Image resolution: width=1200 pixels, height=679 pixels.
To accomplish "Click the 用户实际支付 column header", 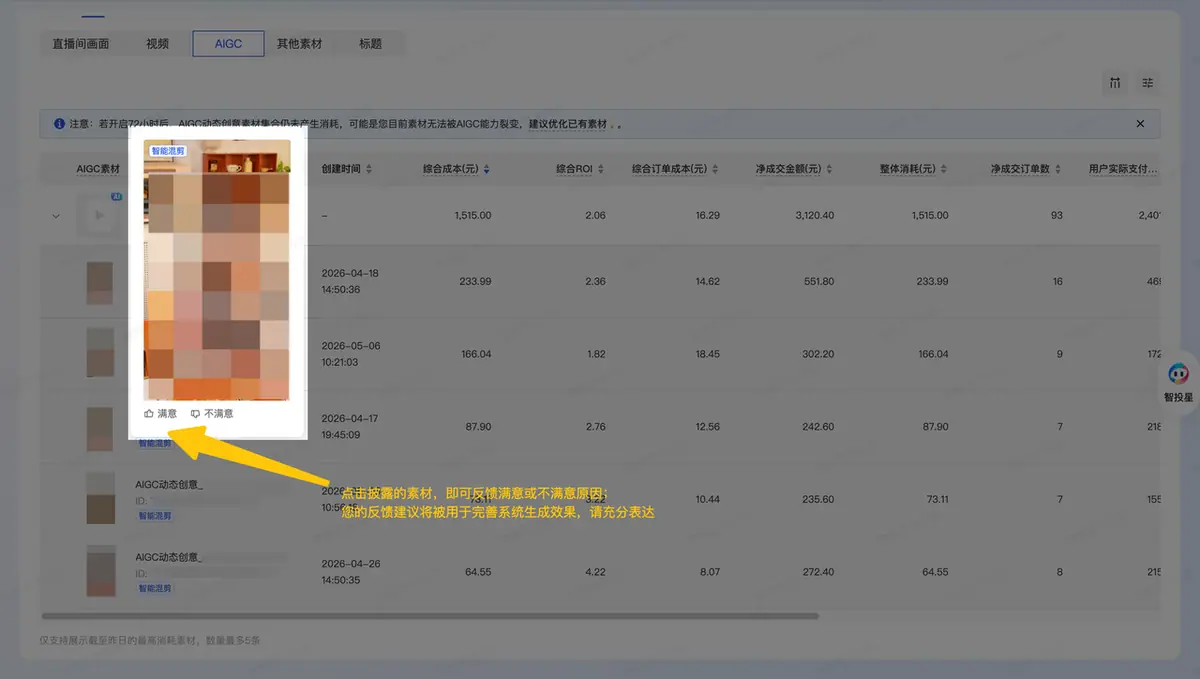I will click(x=1123, y=169).
